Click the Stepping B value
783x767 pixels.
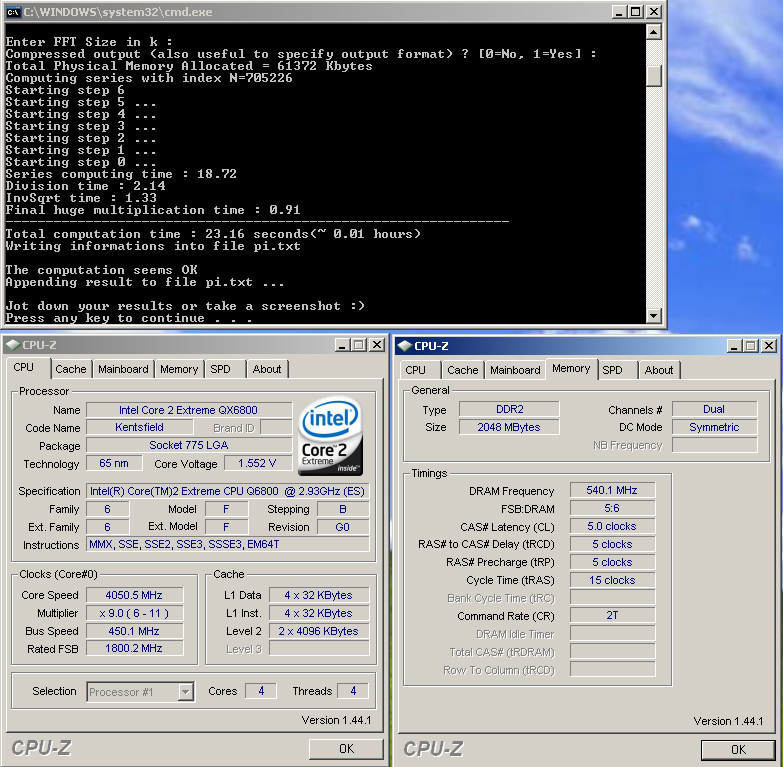coord(343,509)
